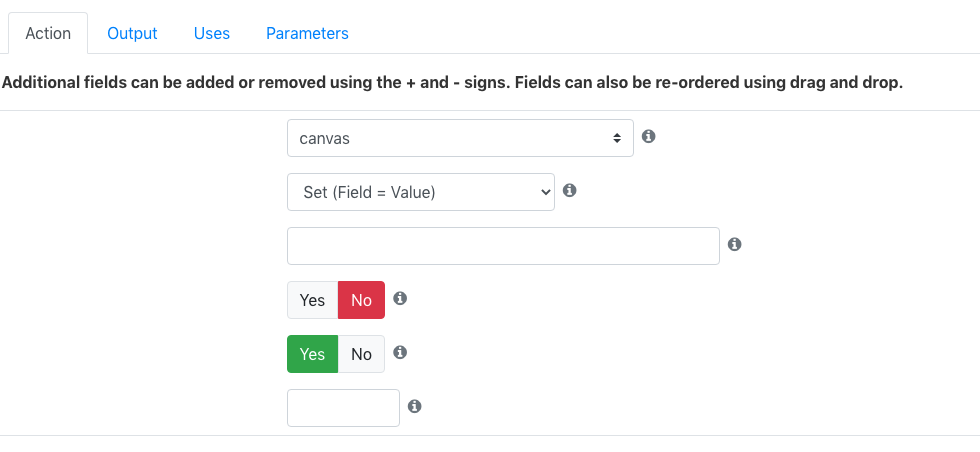The height and width of the screenshot is (452, 980).
Task: Select Yes on the toggle showing red No
Action: tap(312, 300)
